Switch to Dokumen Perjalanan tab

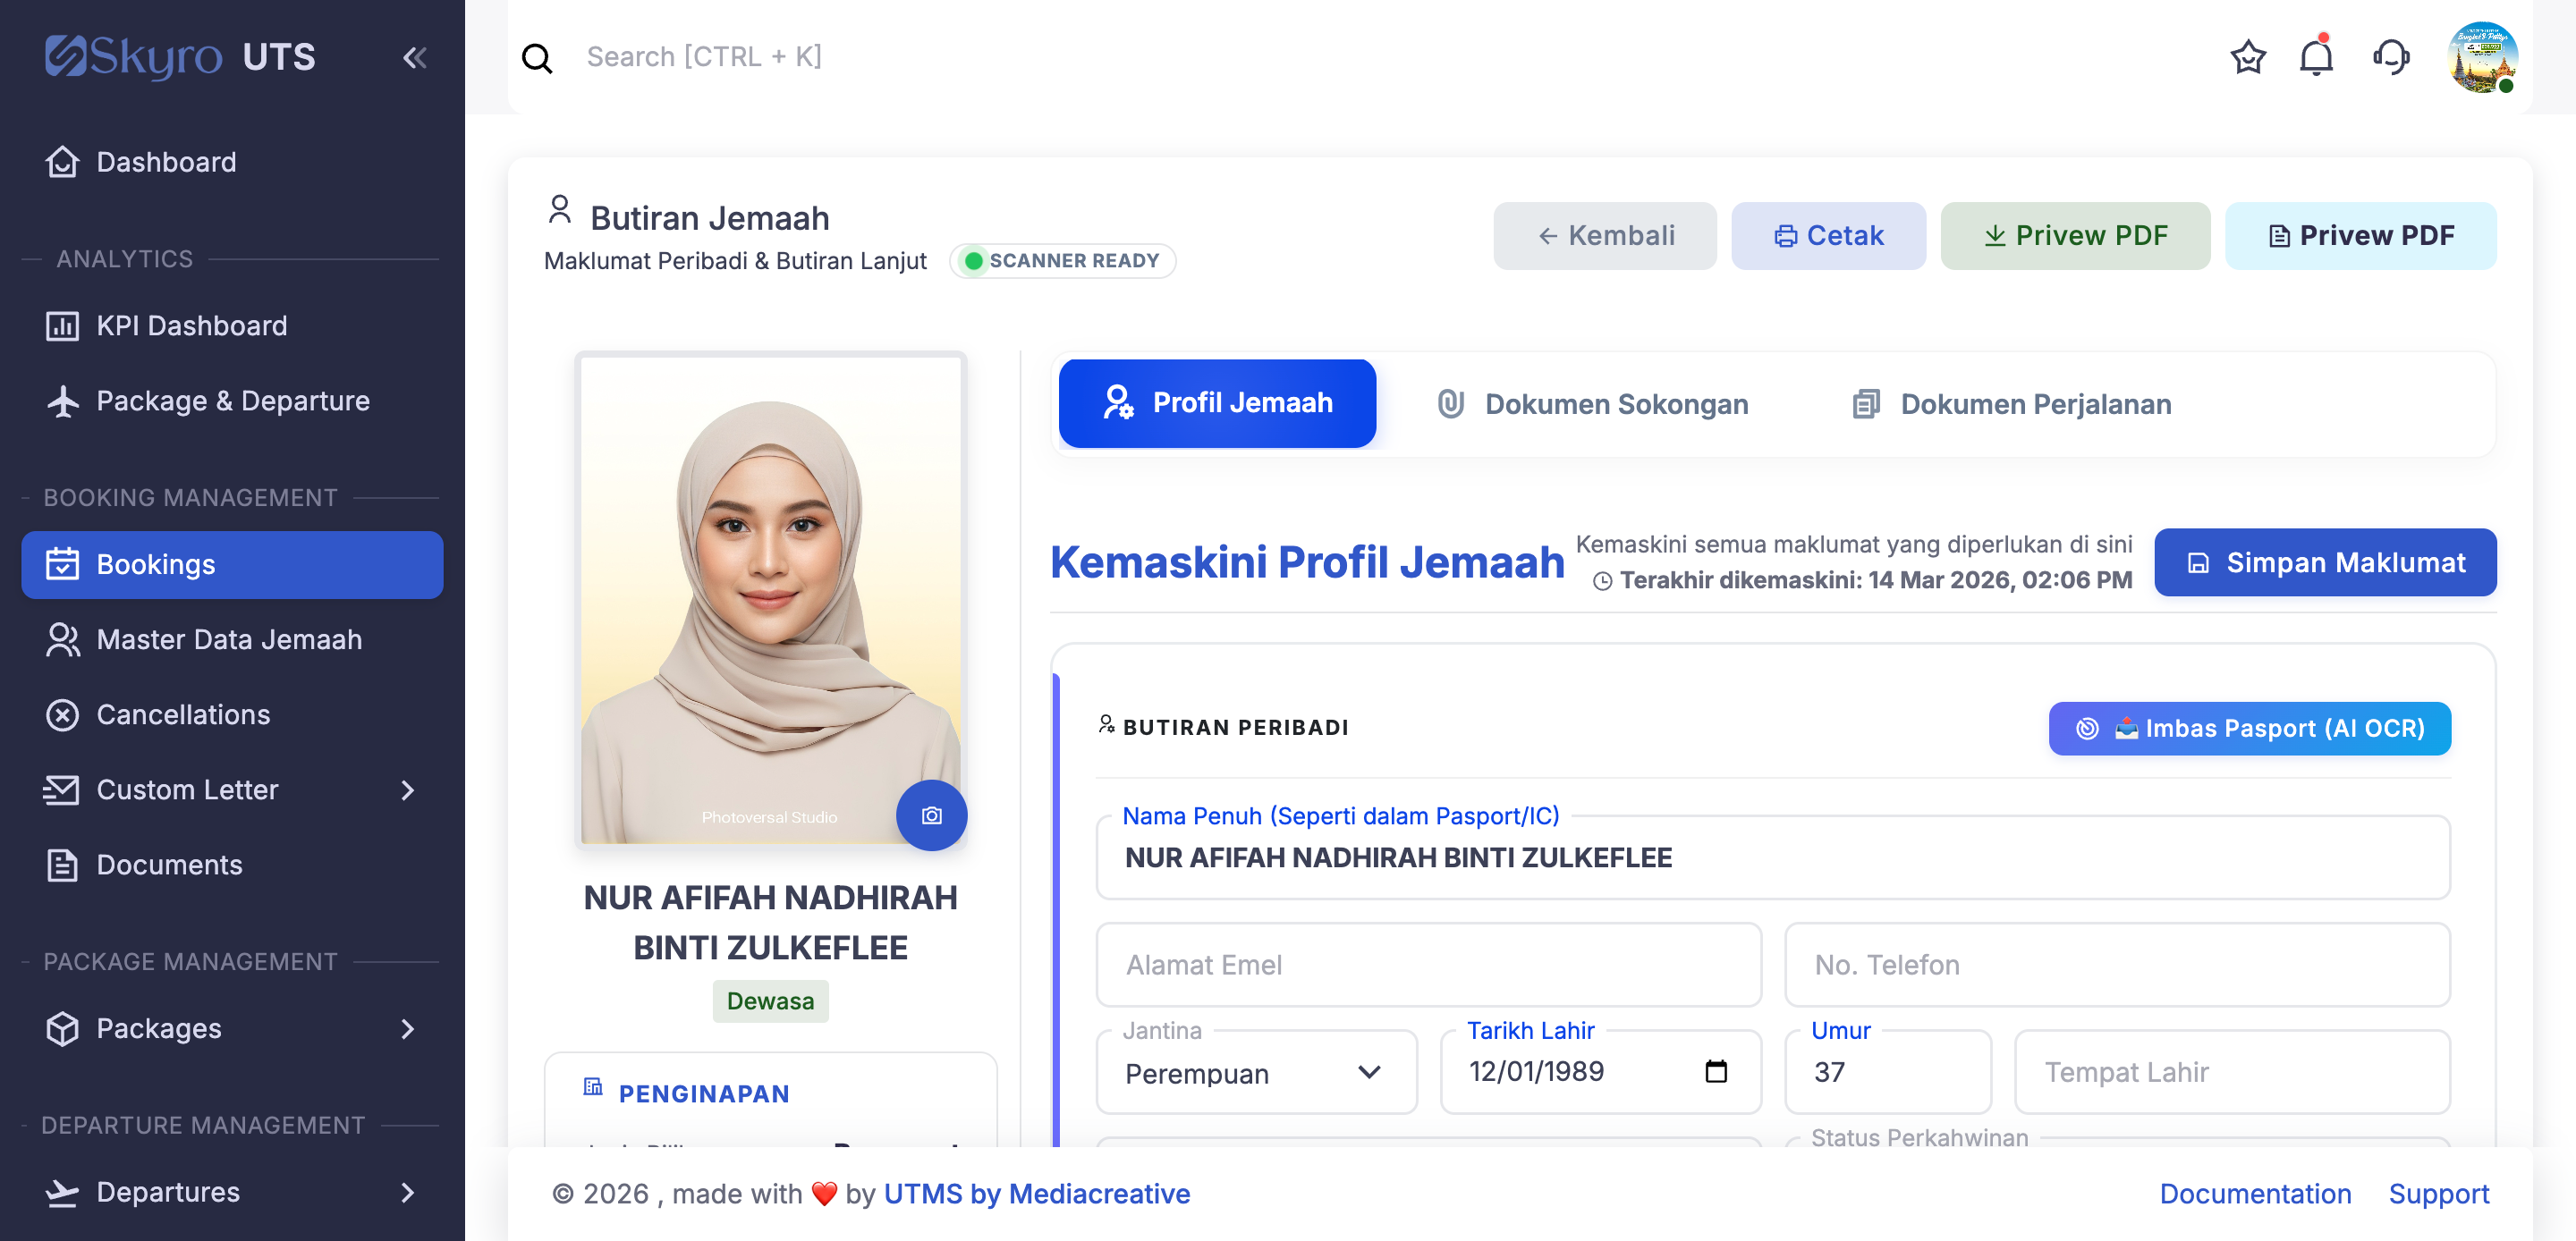(x=2011, y=404)
